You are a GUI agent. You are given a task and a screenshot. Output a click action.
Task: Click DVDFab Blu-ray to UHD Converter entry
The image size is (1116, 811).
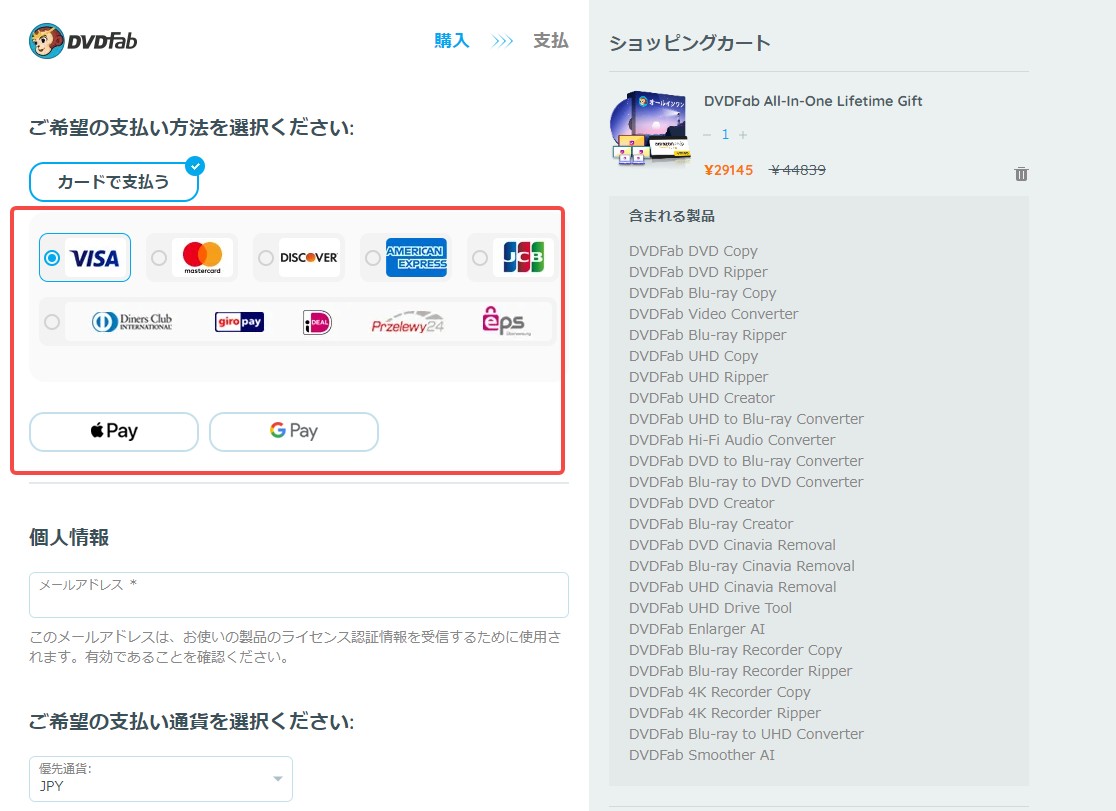746,734
